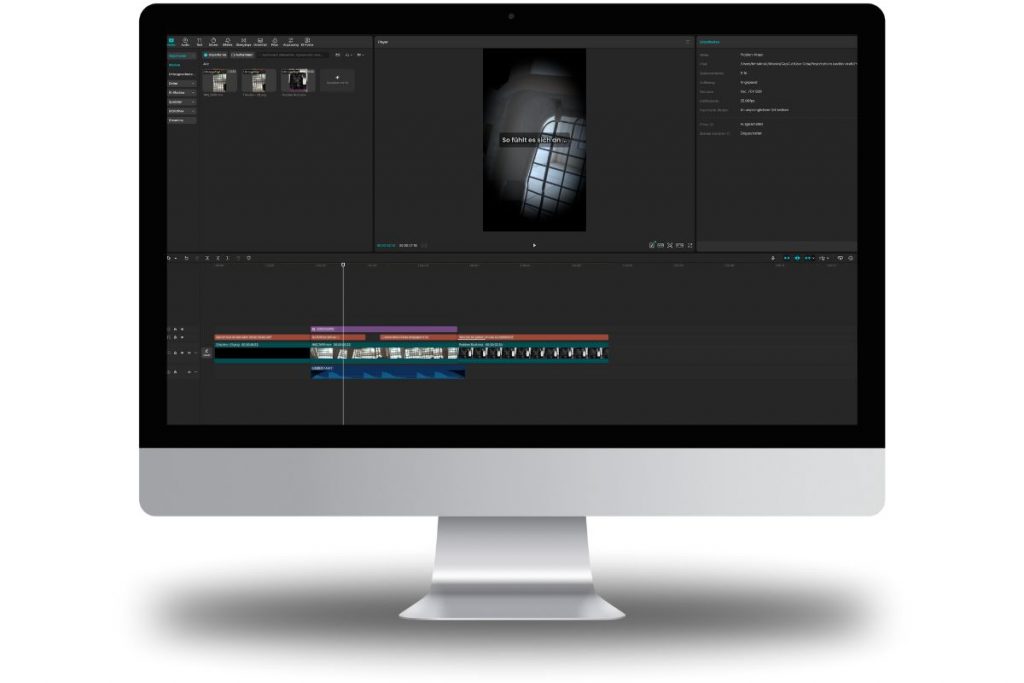Expand the selection tool dropdown in timeline
Screen dimensions: 1024x683
176,258
